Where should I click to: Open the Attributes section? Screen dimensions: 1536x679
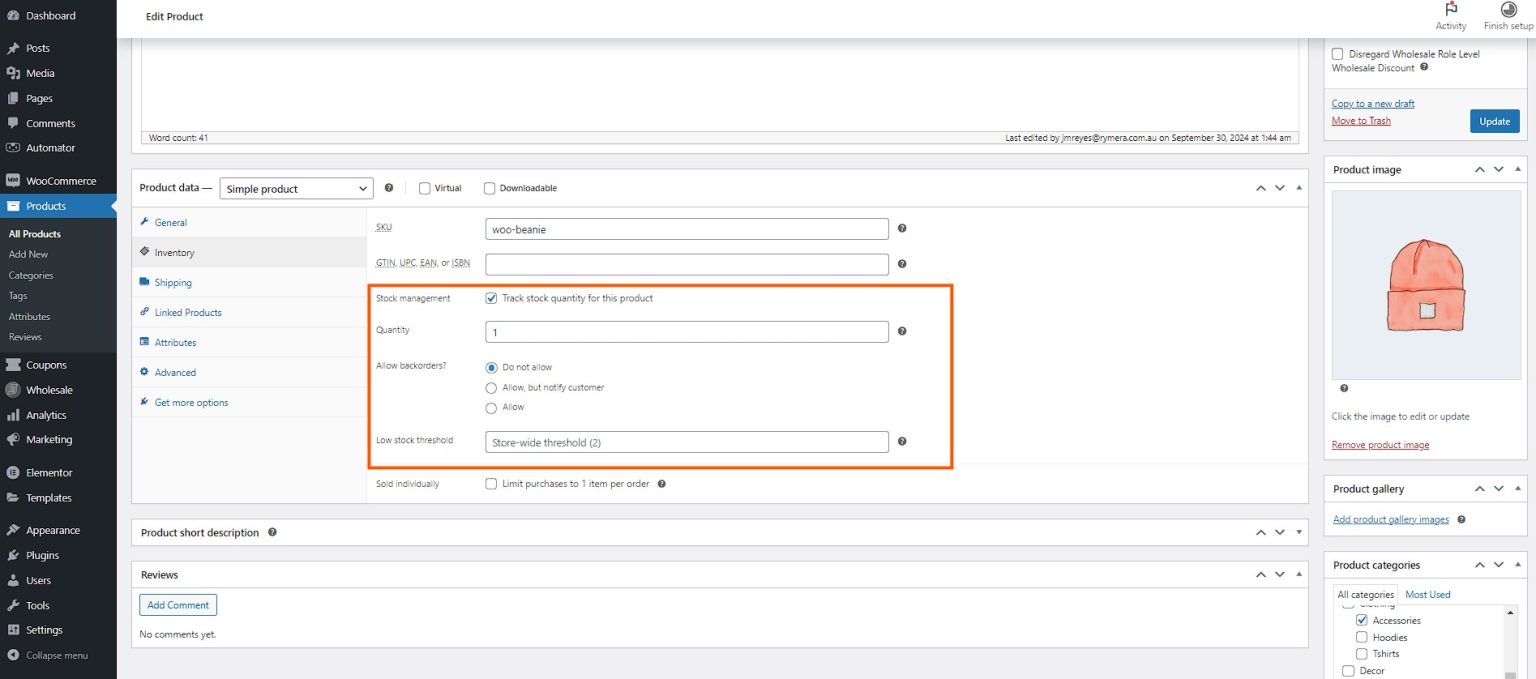(x=177, y=342)
